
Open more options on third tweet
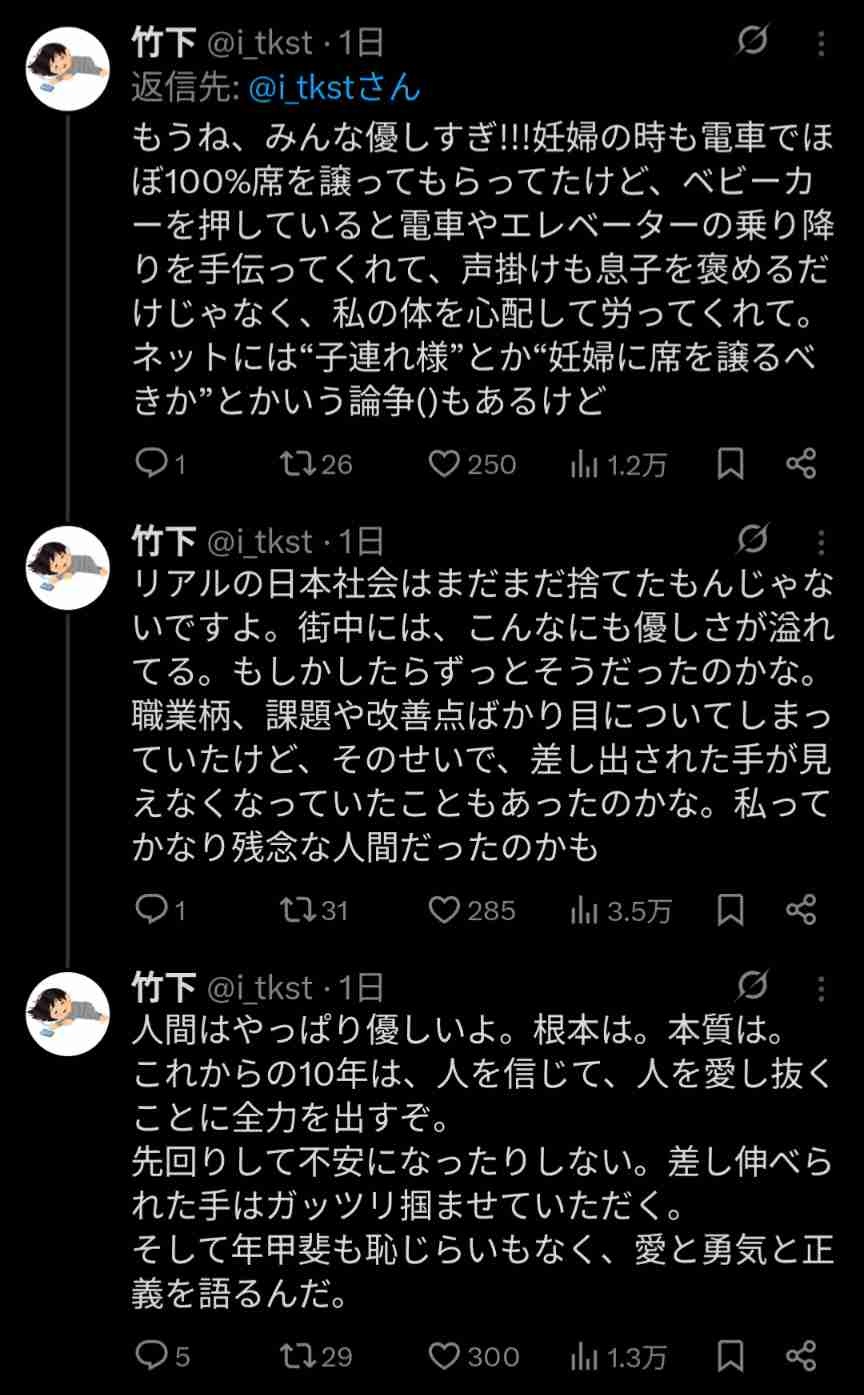821,988
